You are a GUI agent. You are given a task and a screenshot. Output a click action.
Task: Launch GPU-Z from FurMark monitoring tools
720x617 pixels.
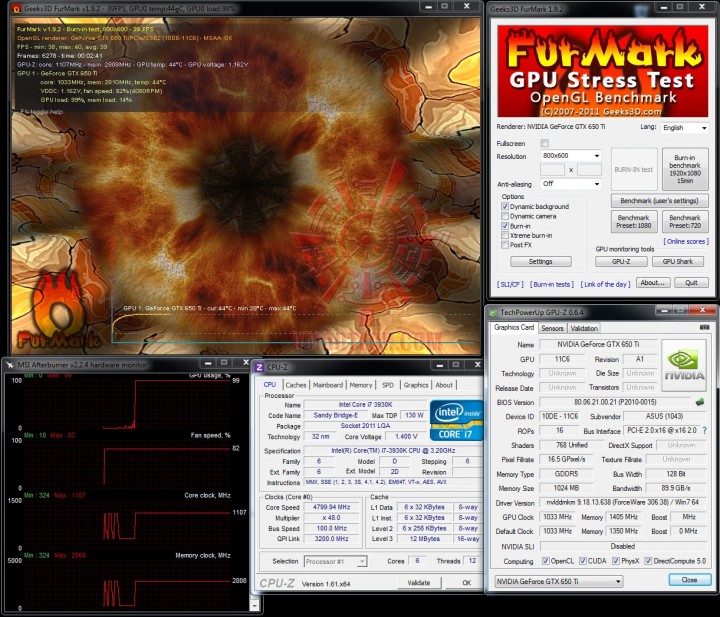[x=621, y=262]
